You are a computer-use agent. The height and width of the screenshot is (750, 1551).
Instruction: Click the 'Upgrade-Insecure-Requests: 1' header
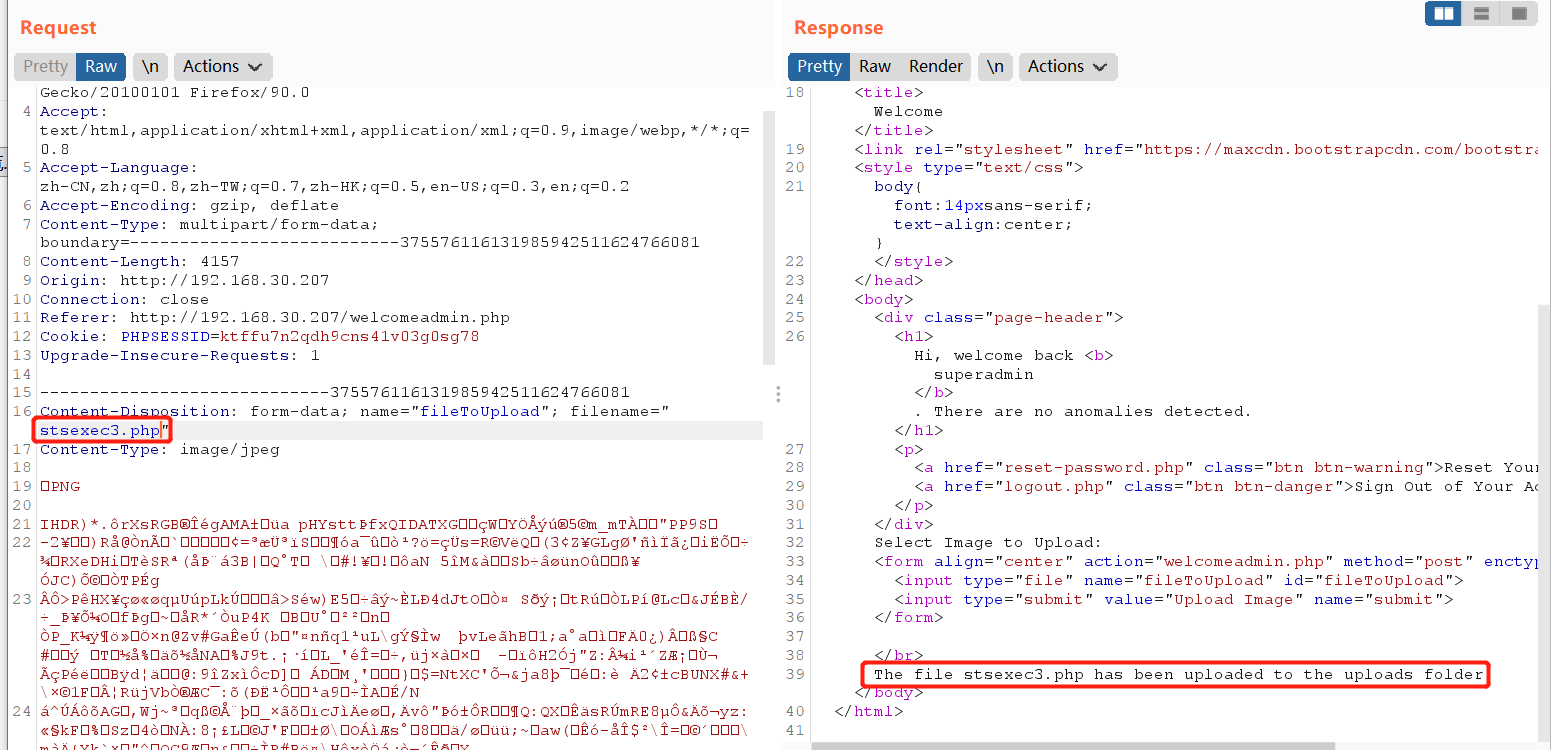[x=180, y=355]
